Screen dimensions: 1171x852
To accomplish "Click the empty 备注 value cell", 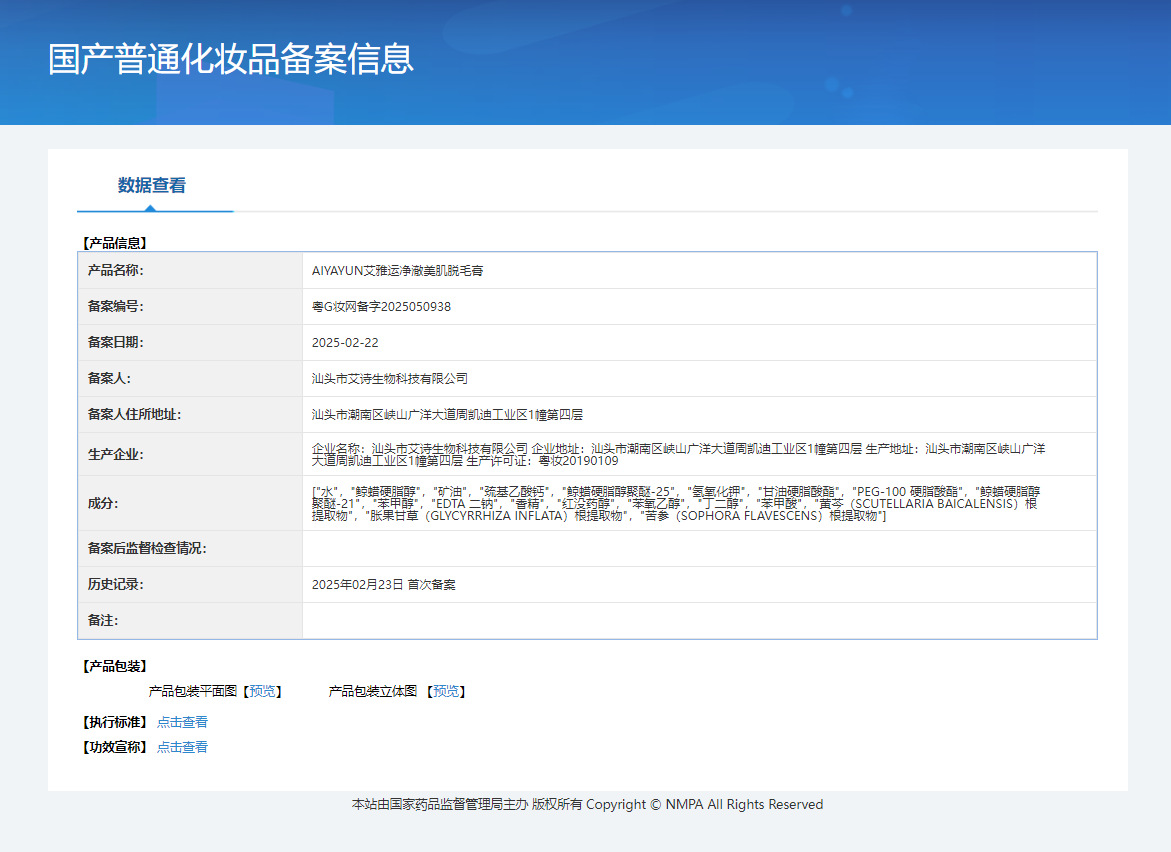I will click(x=698, y=621).
